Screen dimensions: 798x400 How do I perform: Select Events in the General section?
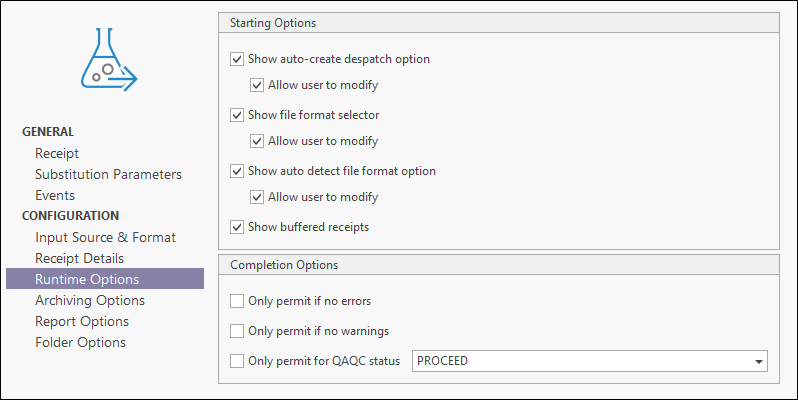[55, 195]
